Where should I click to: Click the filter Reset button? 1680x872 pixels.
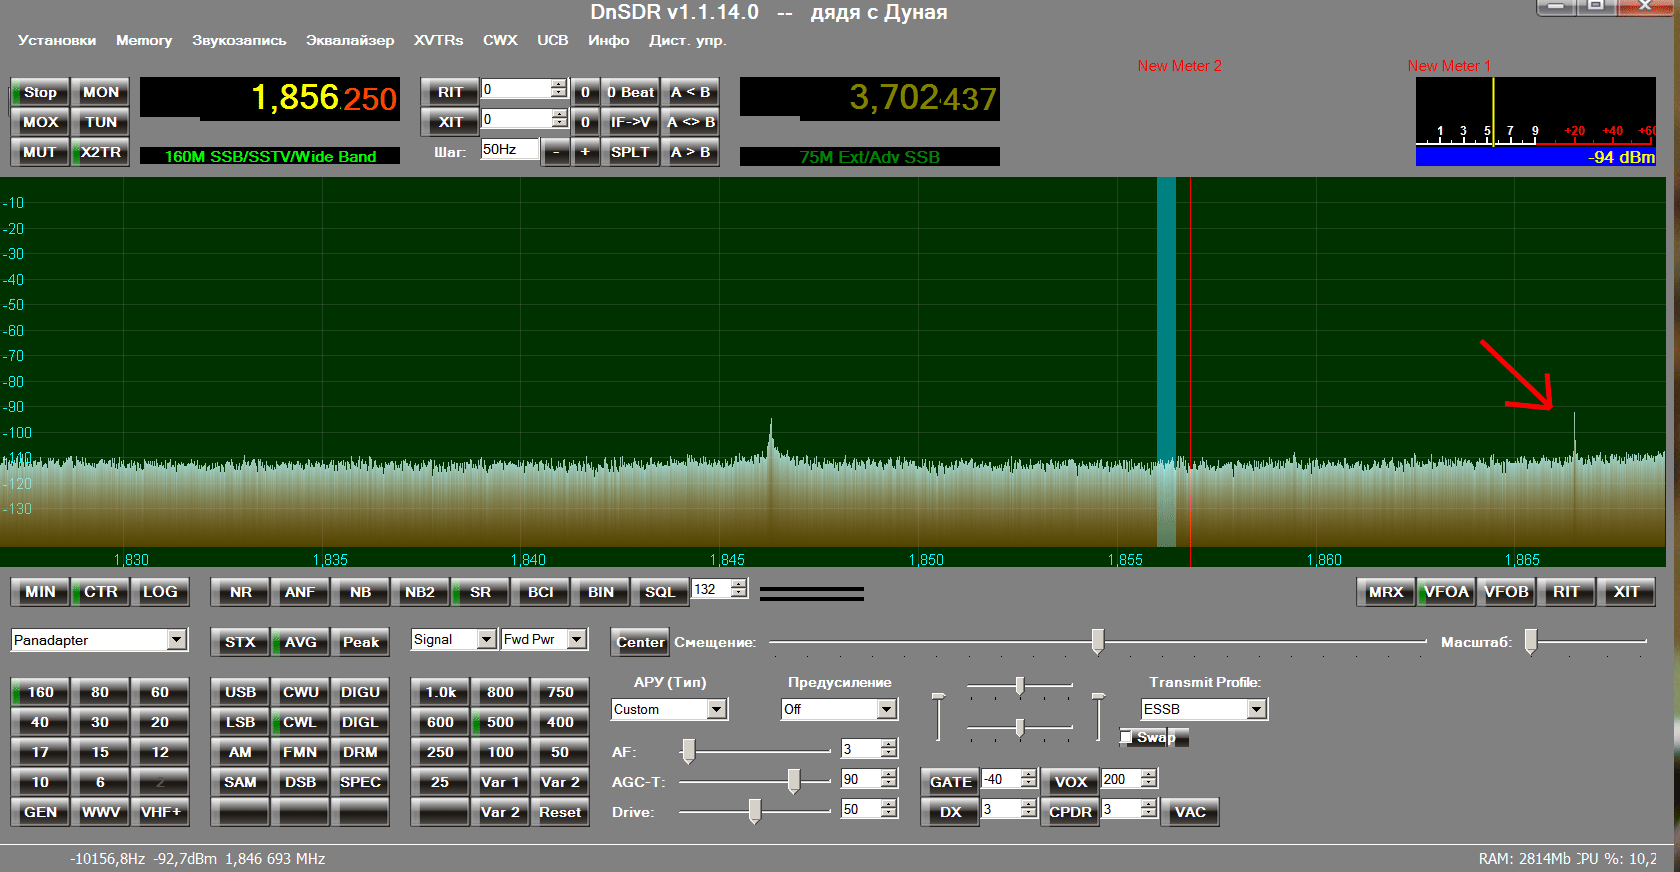[560, 812]
